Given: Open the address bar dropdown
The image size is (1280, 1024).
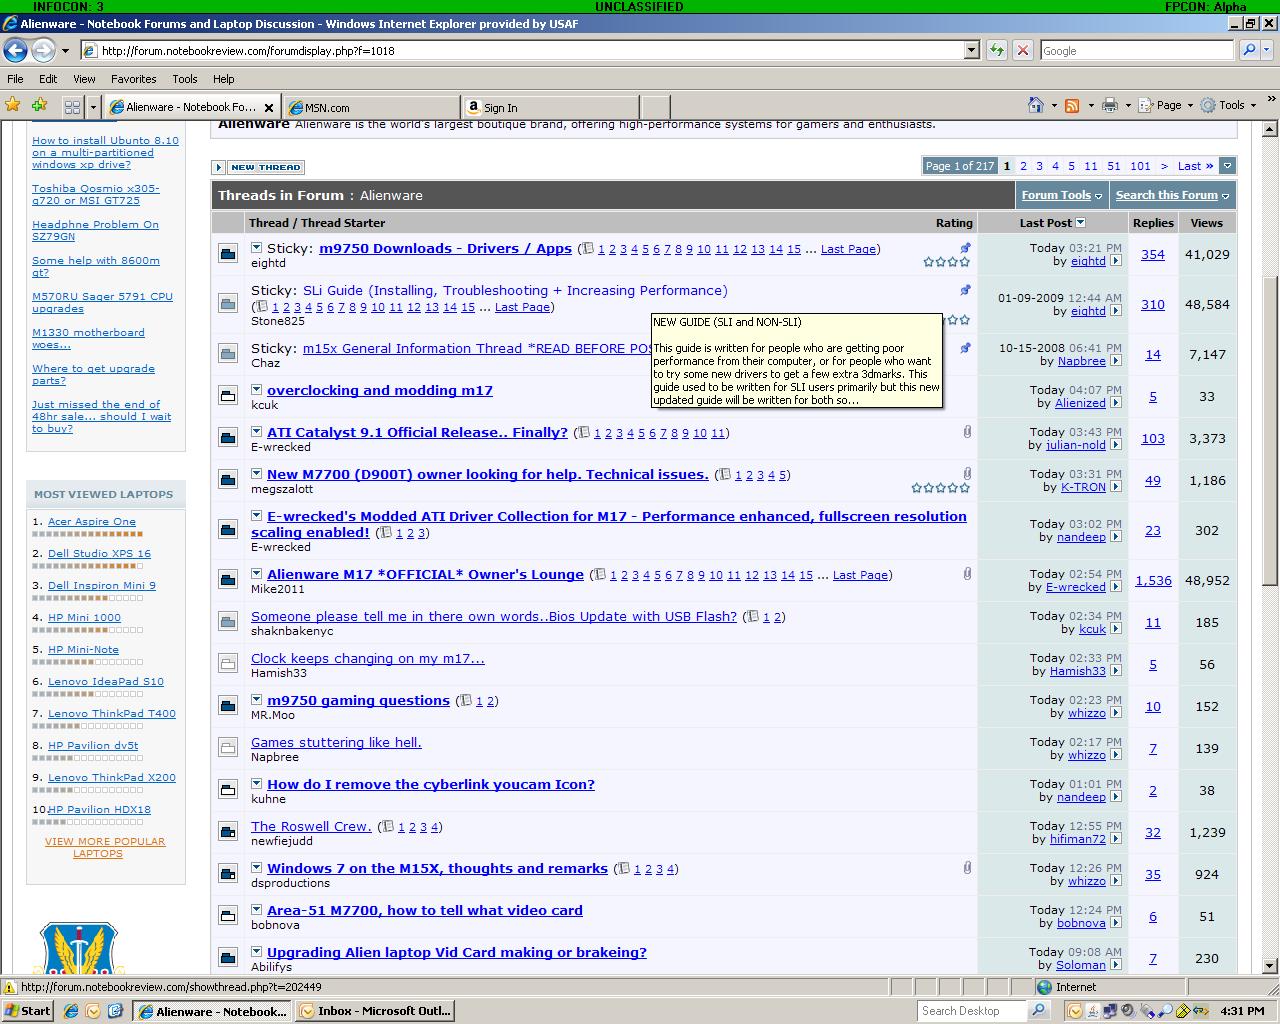Looking at the screenshot, I should (x=971, y=50).
